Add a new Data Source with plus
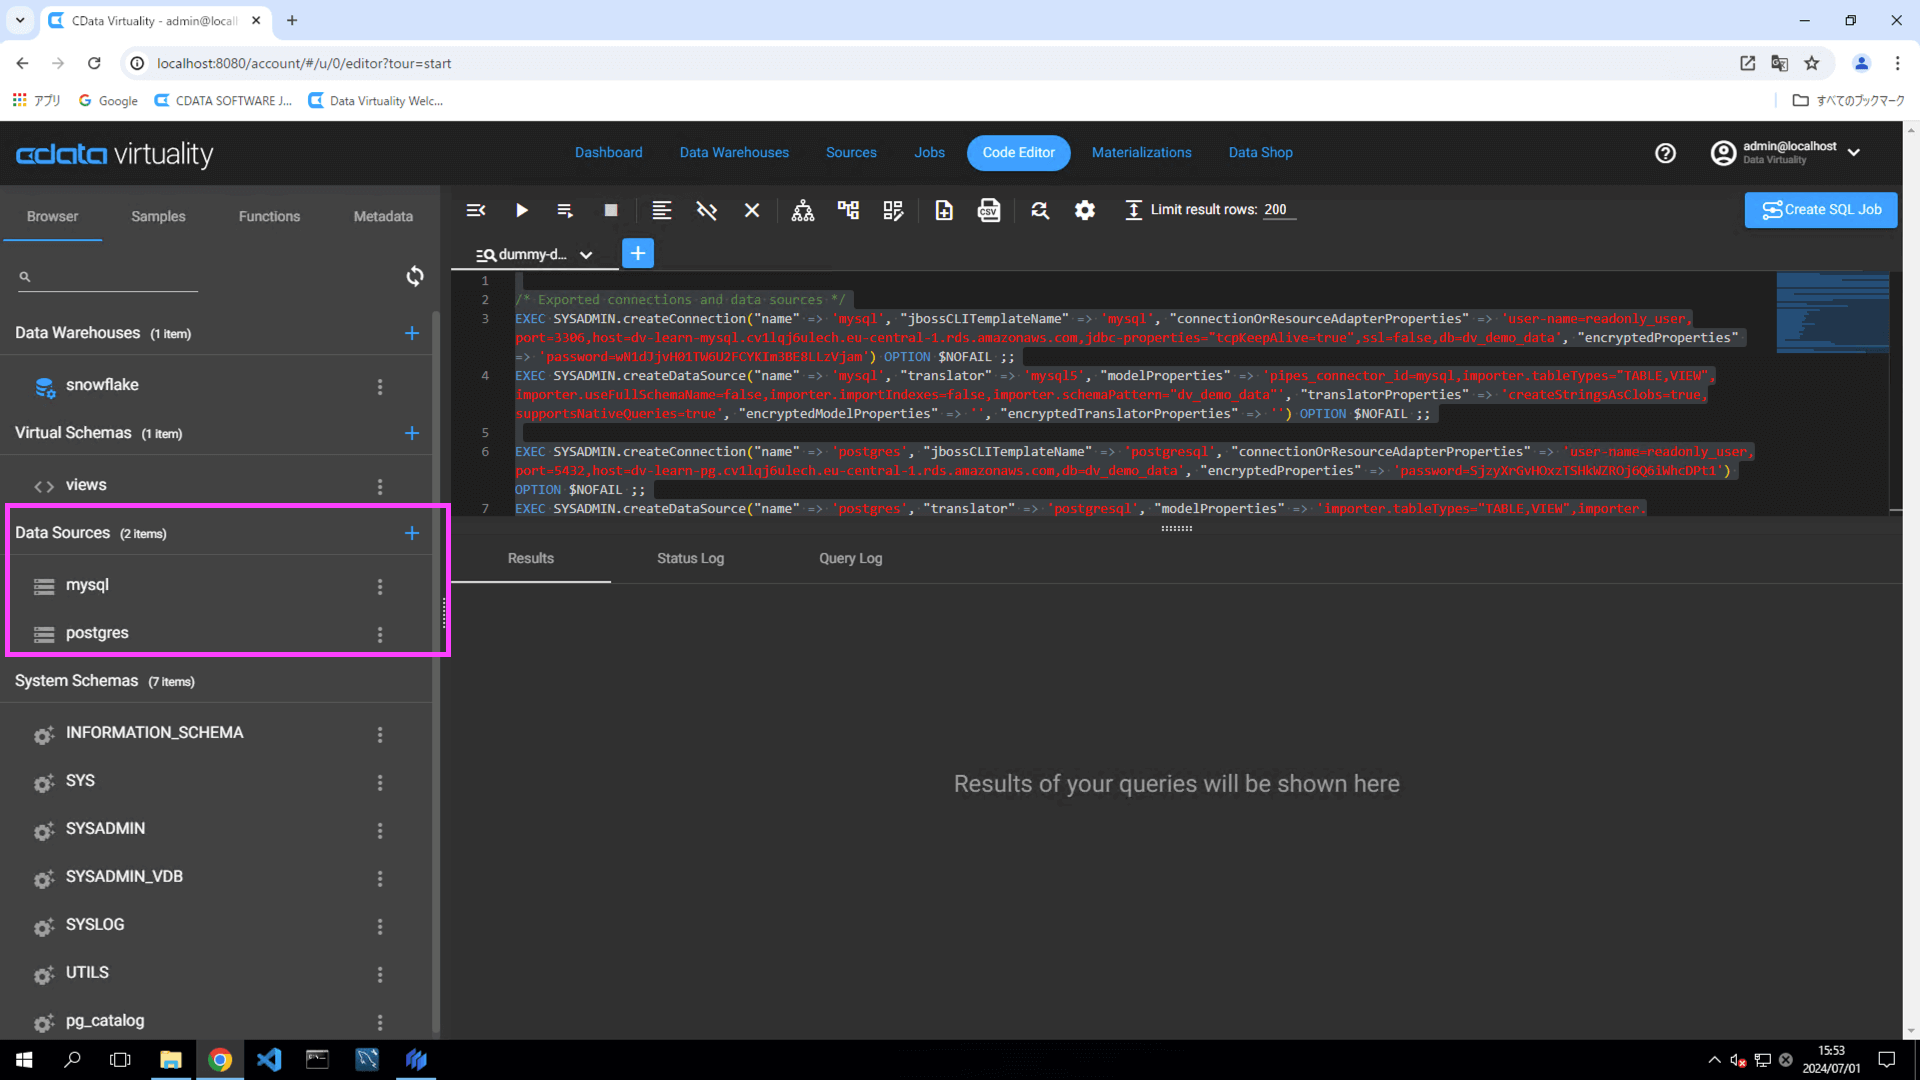1920x1080 pixels. tap(411, 533)
